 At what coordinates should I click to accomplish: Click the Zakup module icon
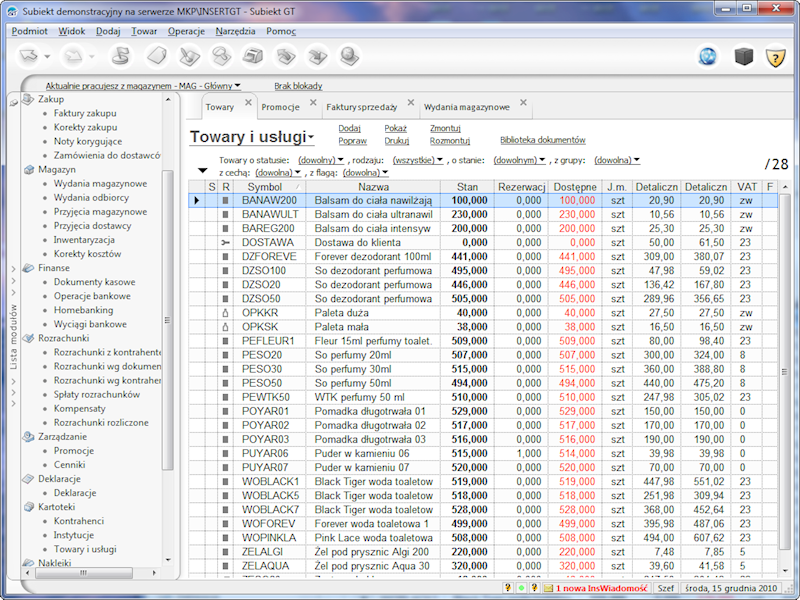click(29, 99)
